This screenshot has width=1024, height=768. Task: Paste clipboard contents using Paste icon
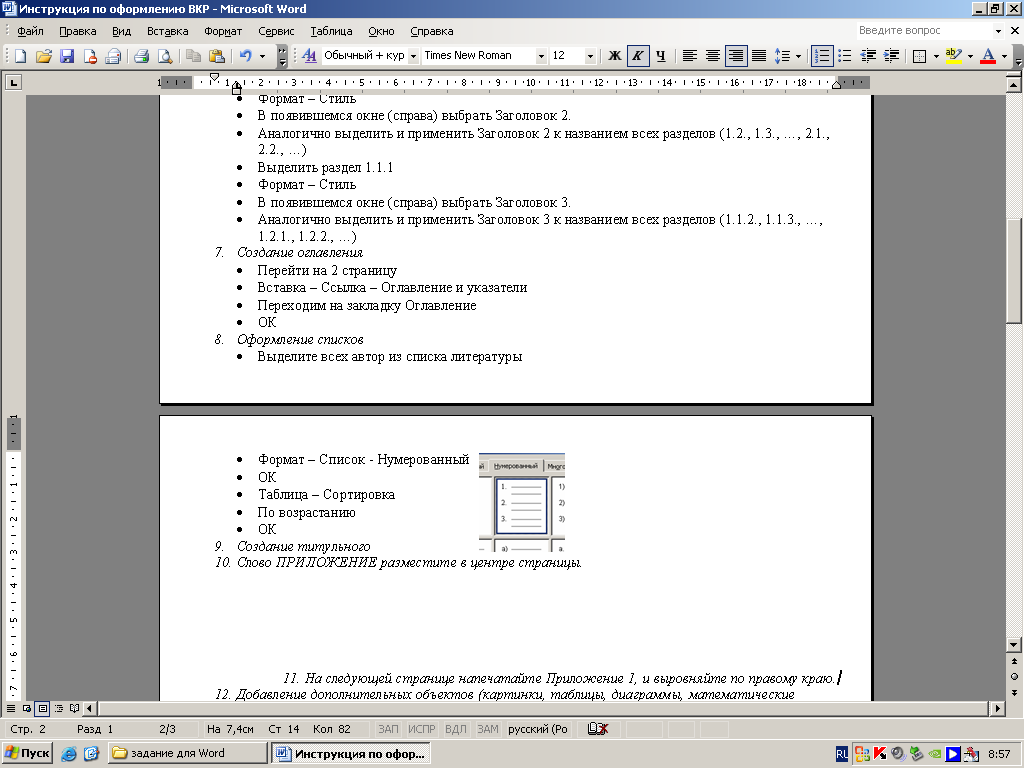216,56
